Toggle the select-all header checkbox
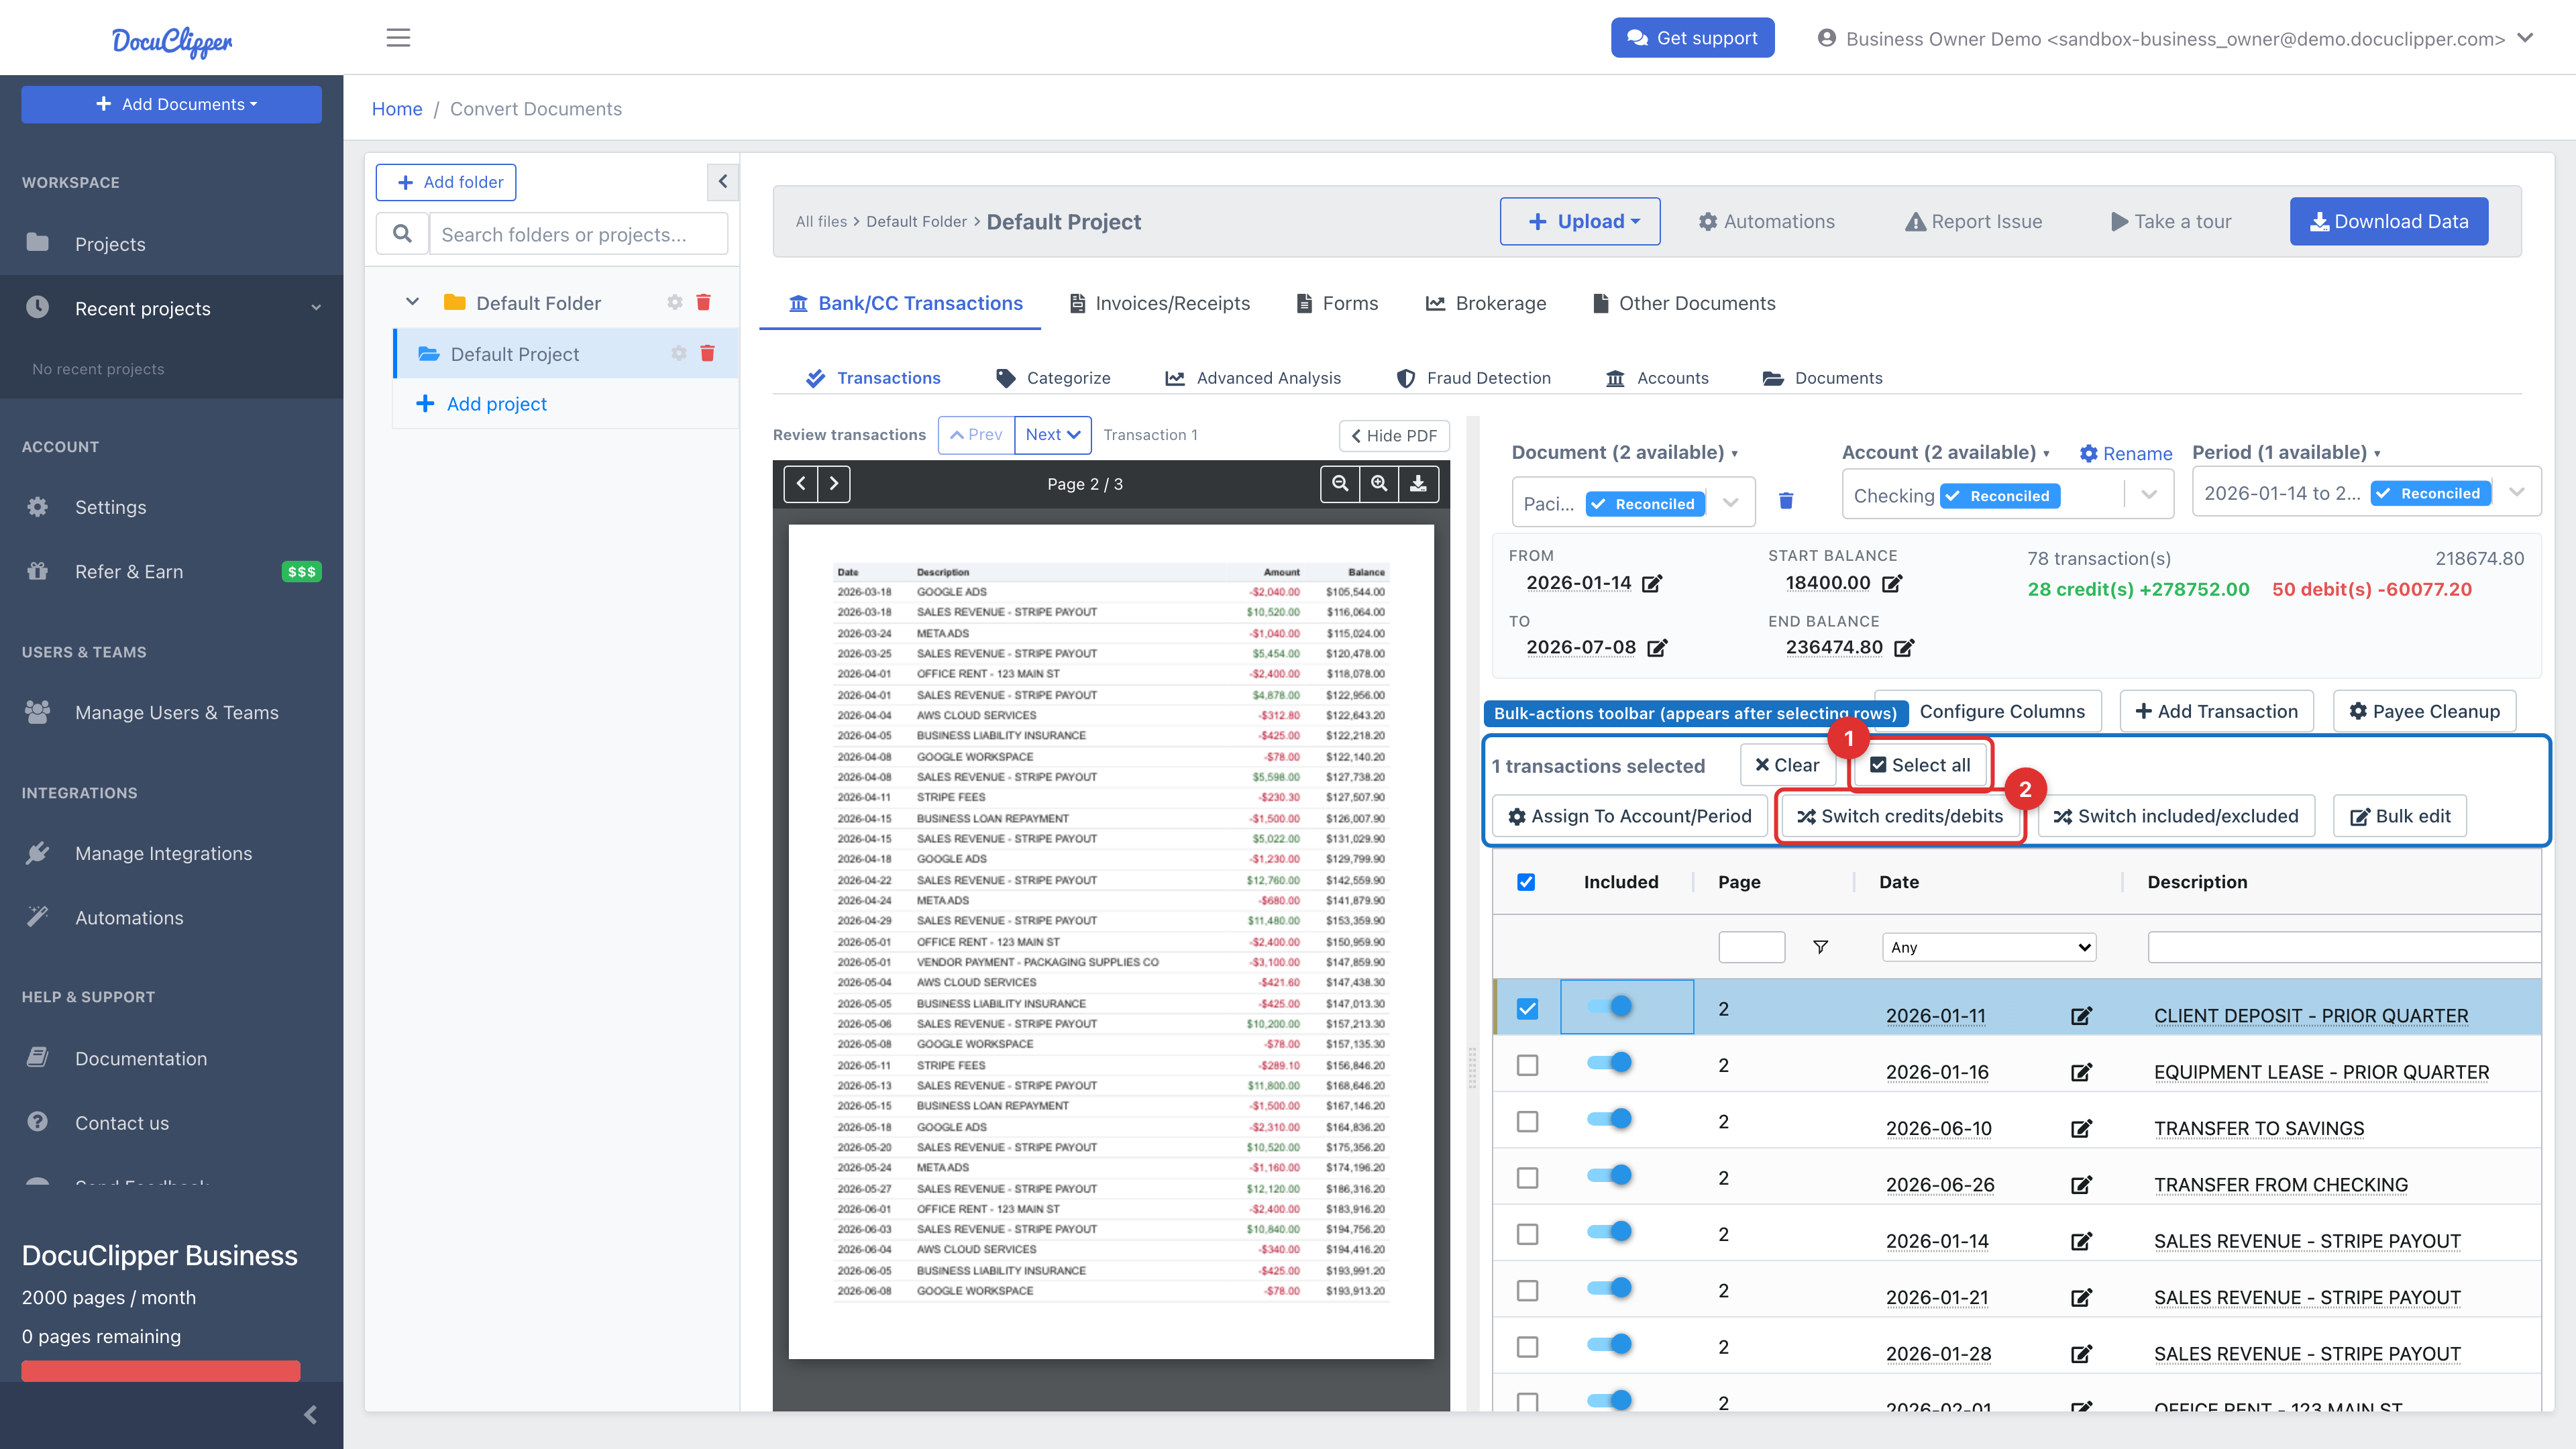This screenshot has width=2576, height=1449. pyautogui.click(x=1526, y=882)
